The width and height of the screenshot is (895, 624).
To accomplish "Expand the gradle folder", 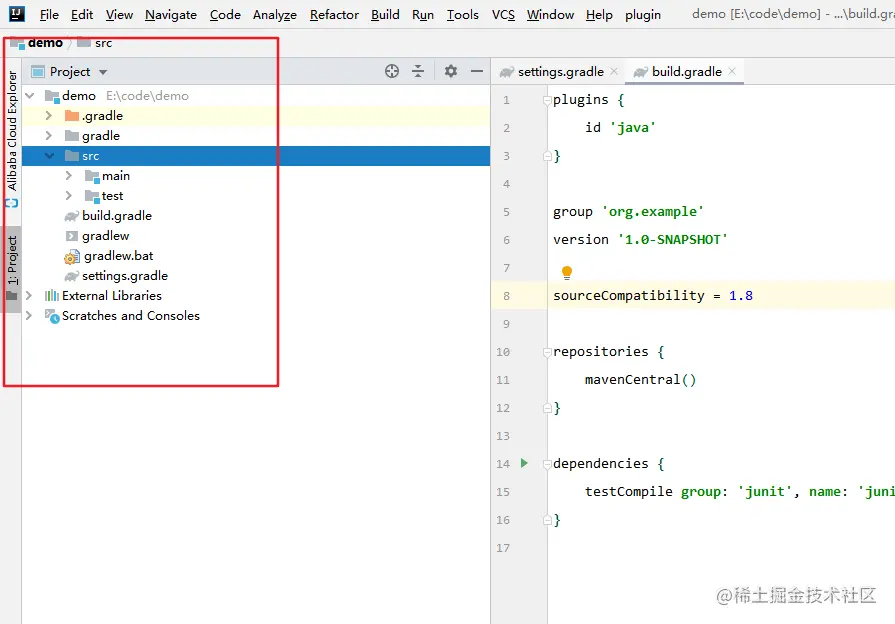I will click(49, 136).
